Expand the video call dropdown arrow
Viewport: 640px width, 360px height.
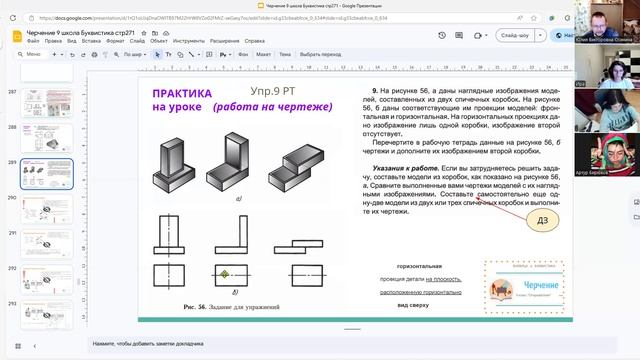(486, 36)
